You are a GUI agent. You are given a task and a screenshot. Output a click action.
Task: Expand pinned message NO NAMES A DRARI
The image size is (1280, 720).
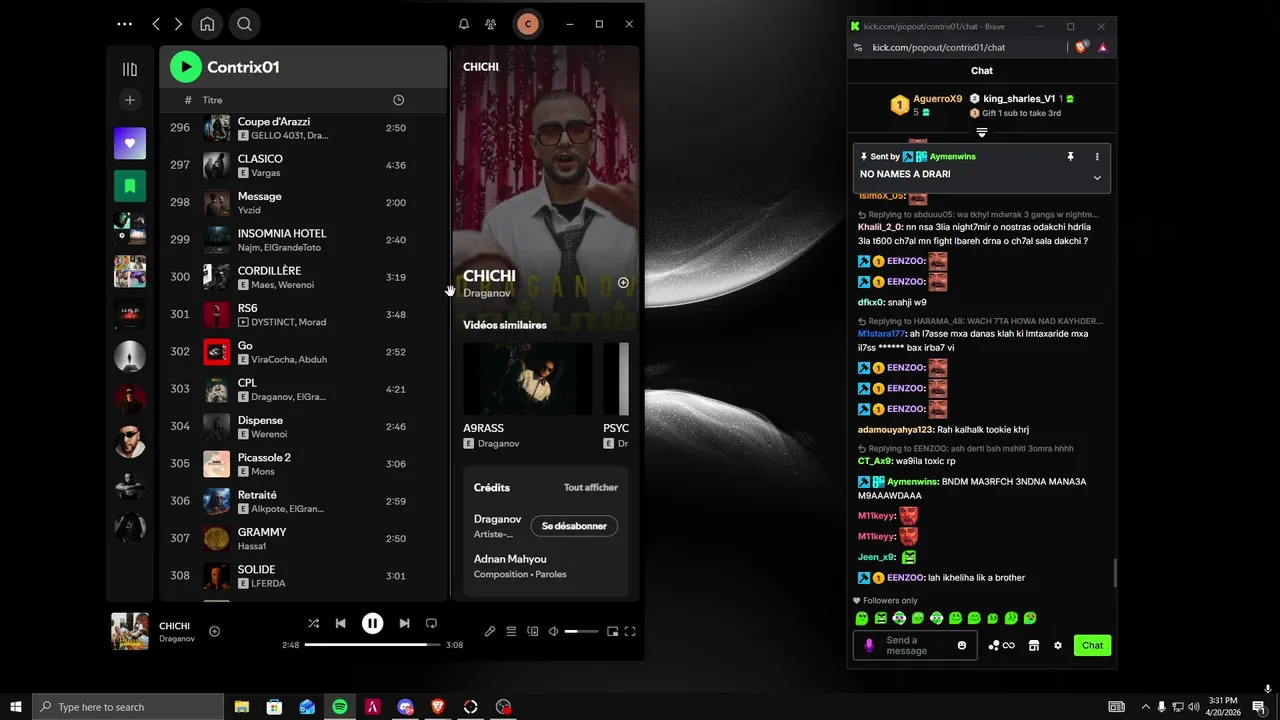click(x=1097, y=178)
